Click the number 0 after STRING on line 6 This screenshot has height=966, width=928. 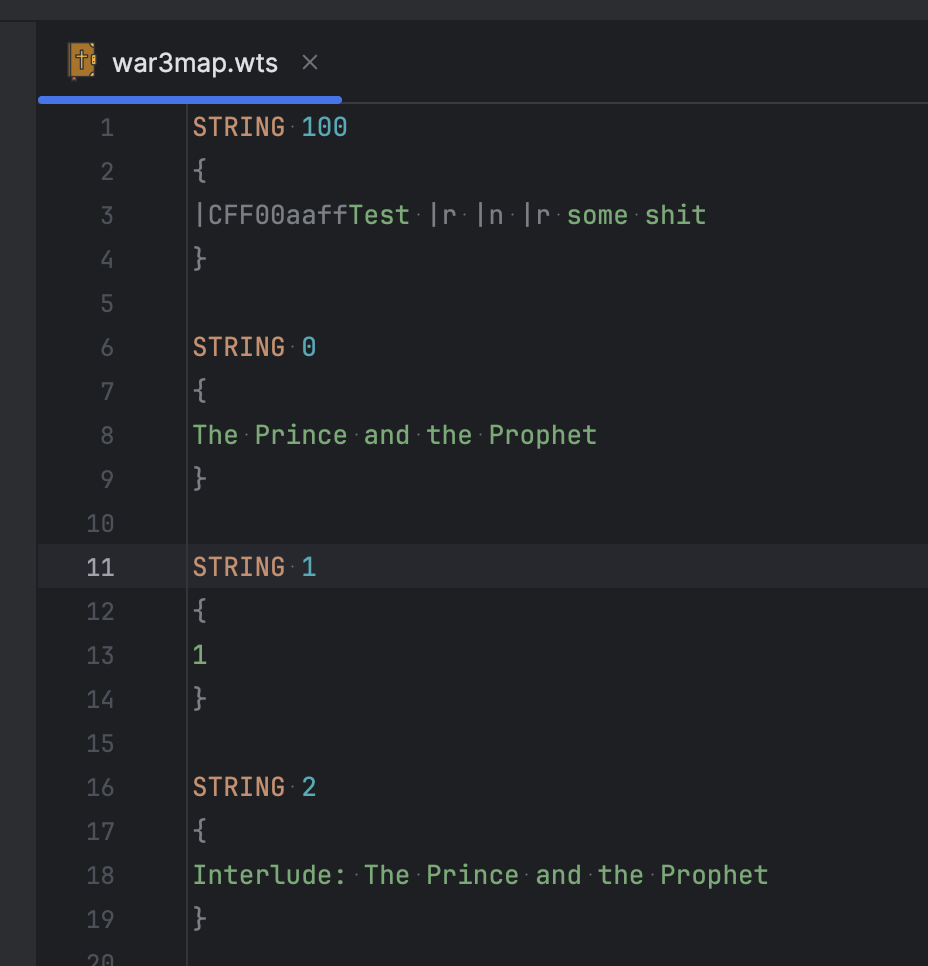coord(309,348)
